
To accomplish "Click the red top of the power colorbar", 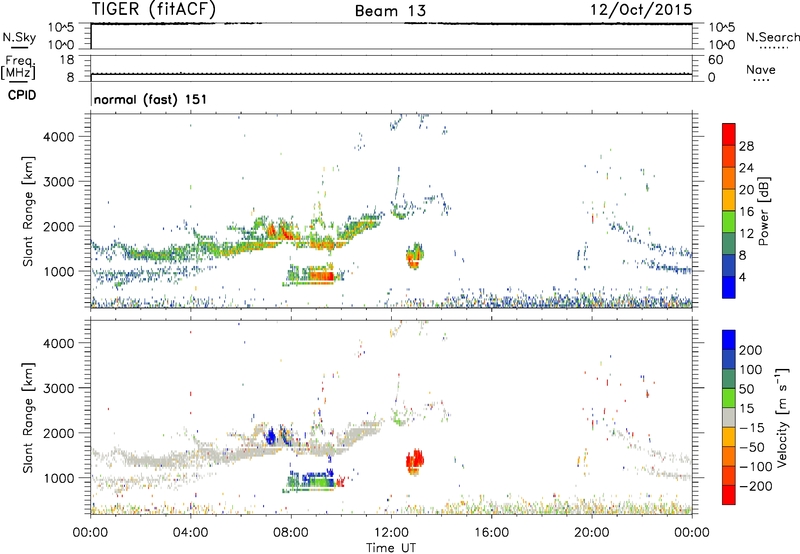I will (729, 134).
